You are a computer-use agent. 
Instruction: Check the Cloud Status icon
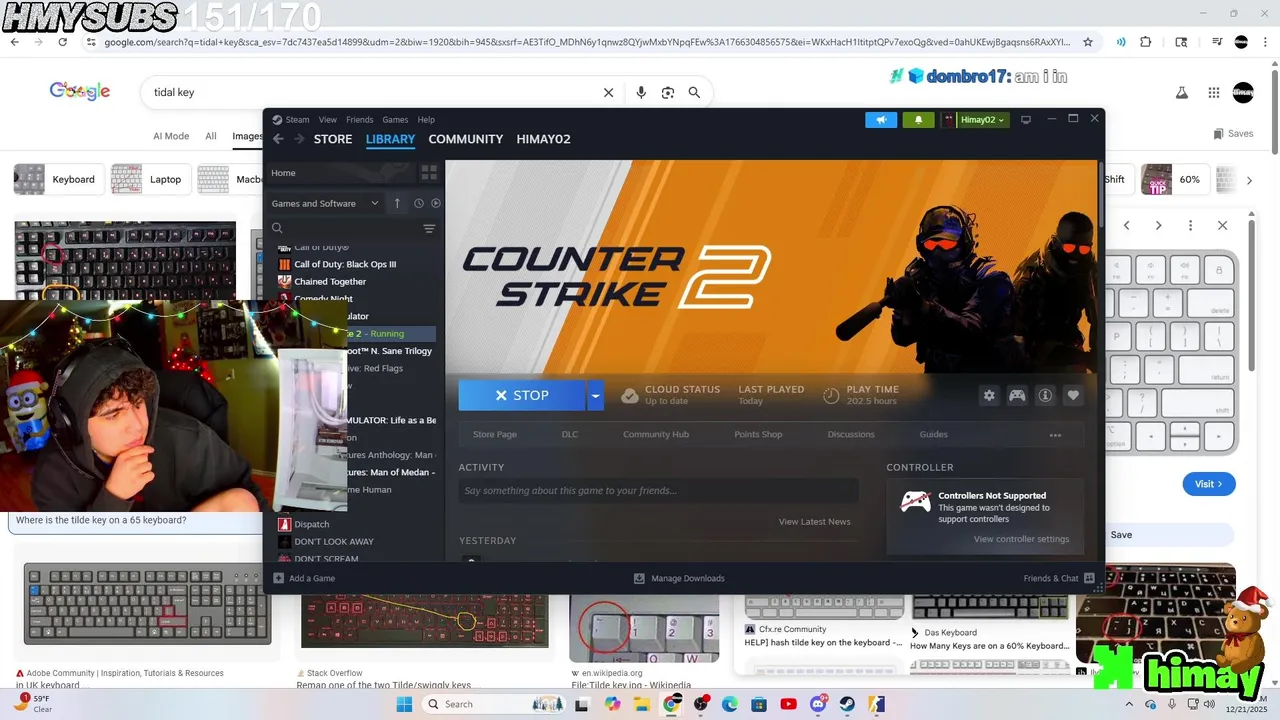pyautogui.click(x=630, y=396)
